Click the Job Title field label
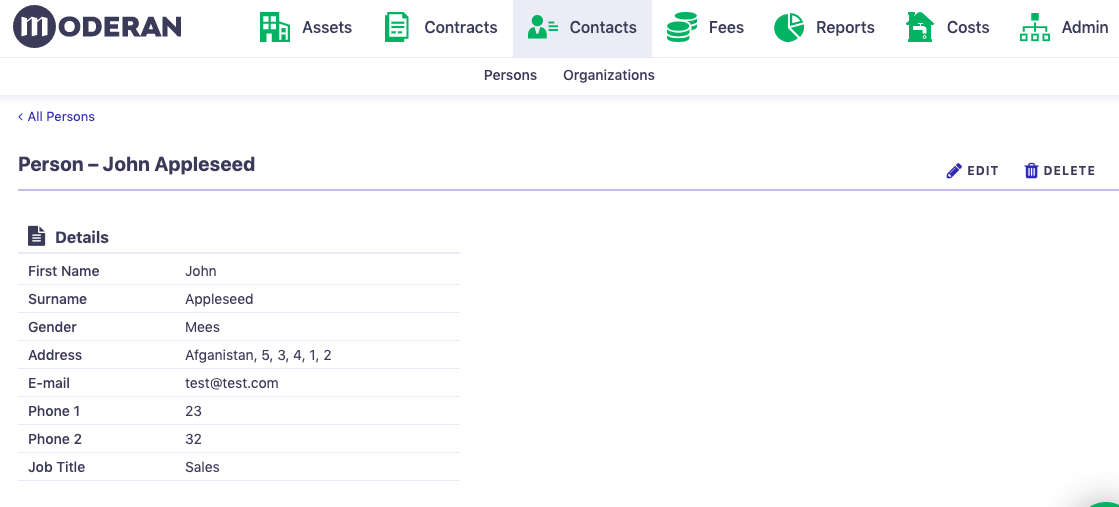 pyautogui.click(x=56, y=467)
